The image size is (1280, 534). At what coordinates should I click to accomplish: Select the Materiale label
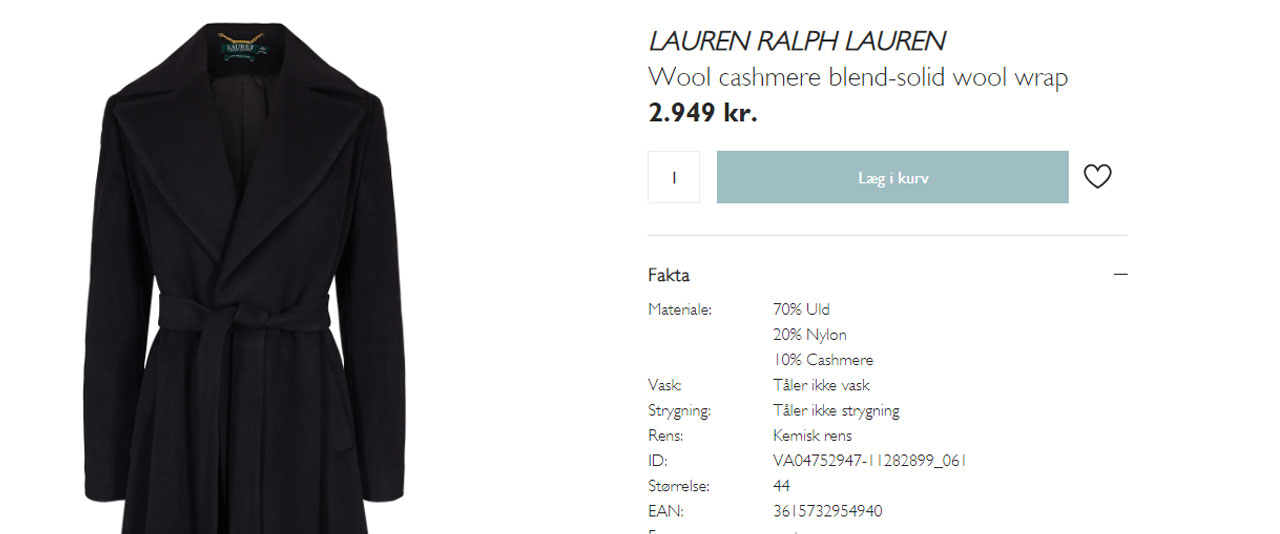[680, 310]
